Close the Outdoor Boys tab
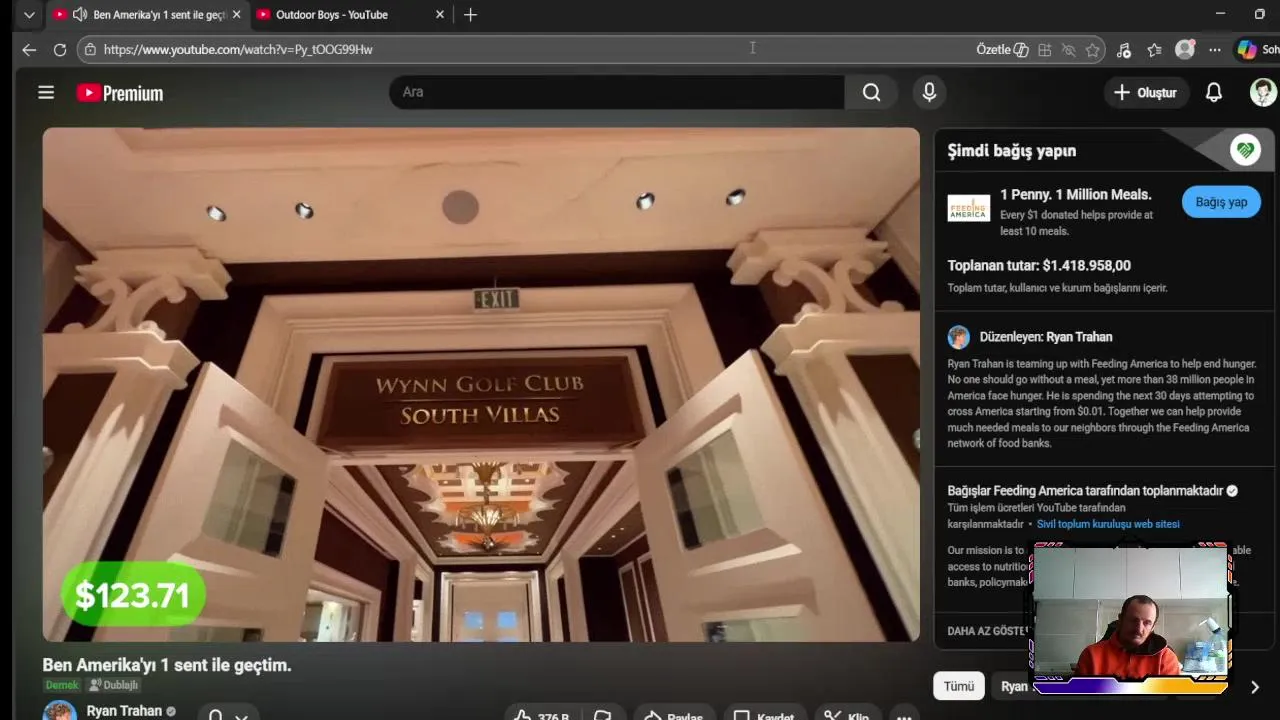1280x720 pixels. 440,15
